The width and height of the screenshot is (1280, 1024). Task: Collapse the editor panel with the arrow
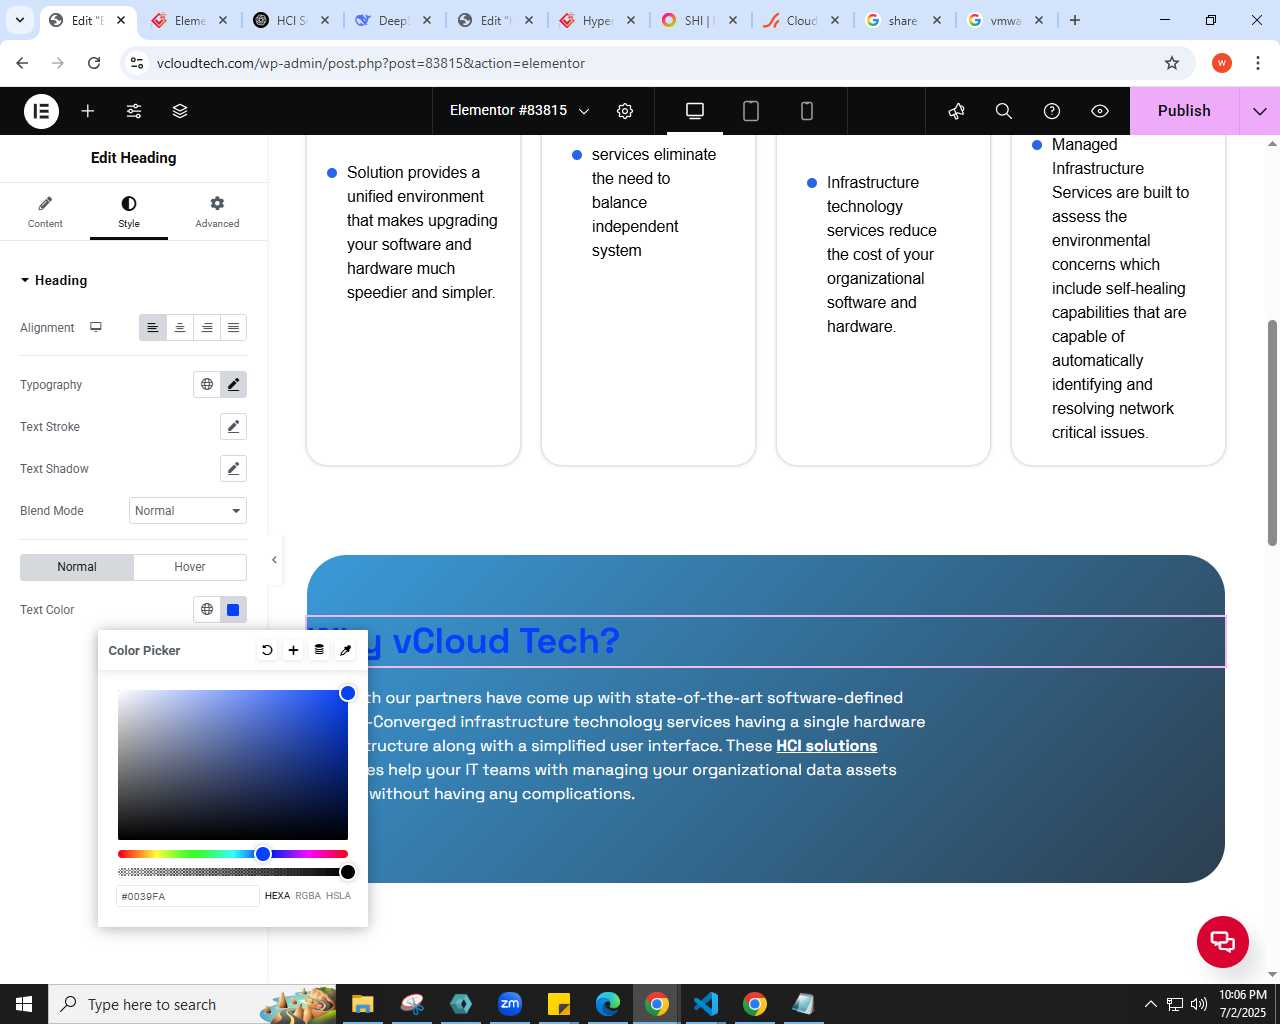pos(274,560)
